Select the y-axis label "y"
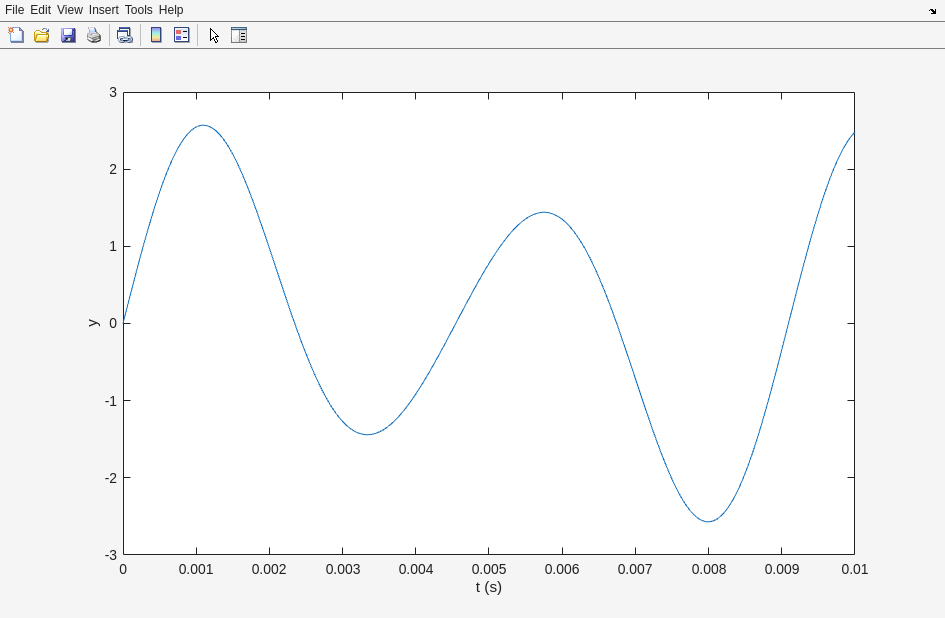Image resolution: width=945 pixels, height=618 pixels. 93,323
